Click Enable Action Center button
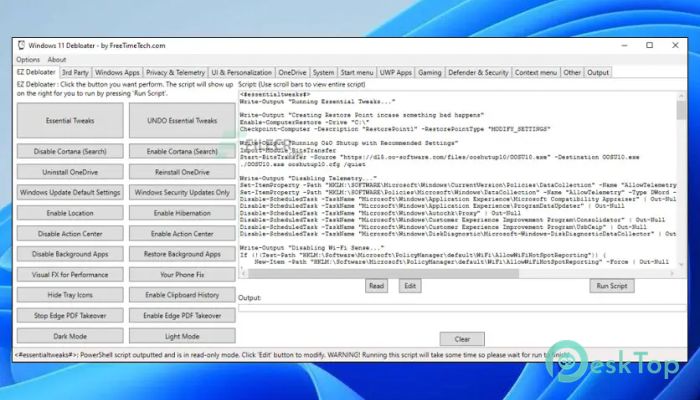The width and height of the screenshot is (700, 400). point(182,233)
